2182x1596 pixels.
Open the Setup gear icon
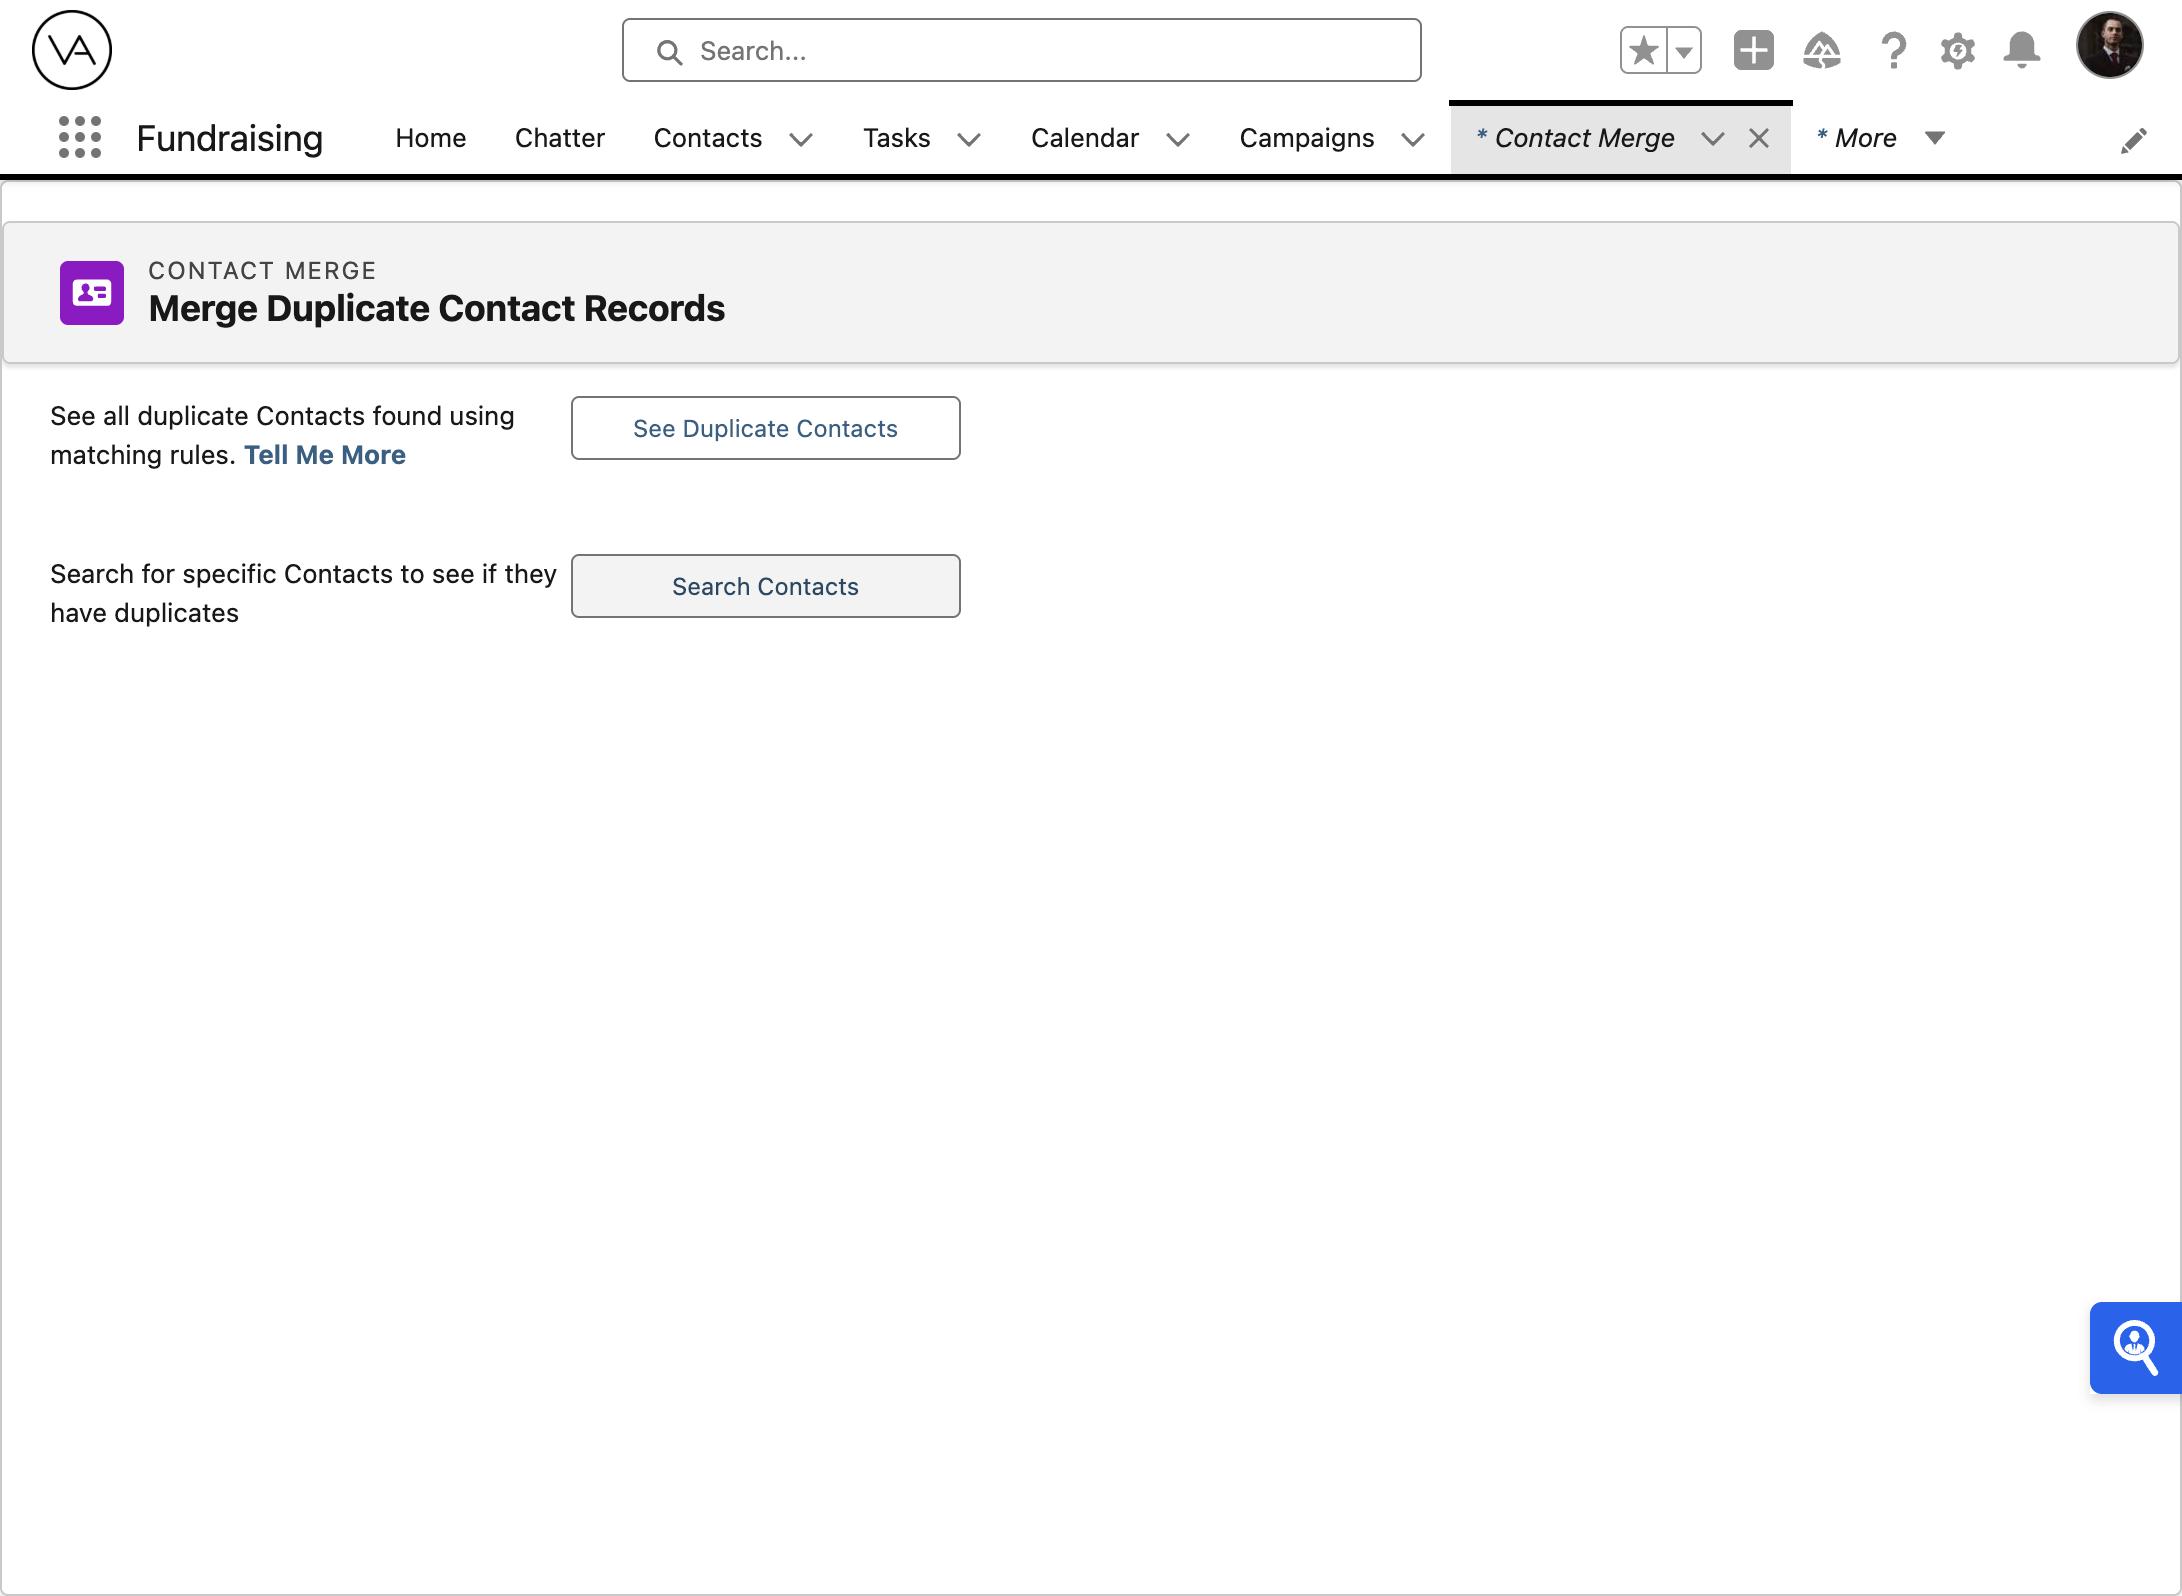1957,50
